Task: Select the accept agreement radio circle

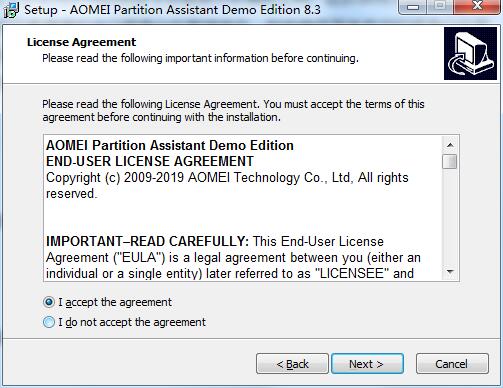Action: [49, 302]
